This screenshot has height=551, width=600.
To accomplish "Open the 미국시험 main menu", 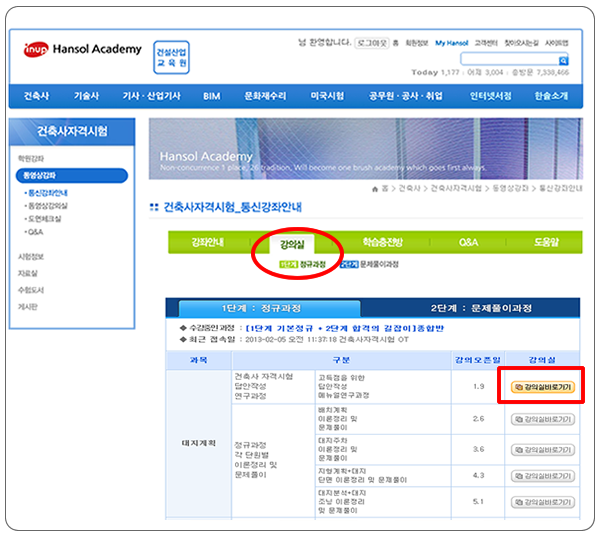I will [x=327, y=96].
